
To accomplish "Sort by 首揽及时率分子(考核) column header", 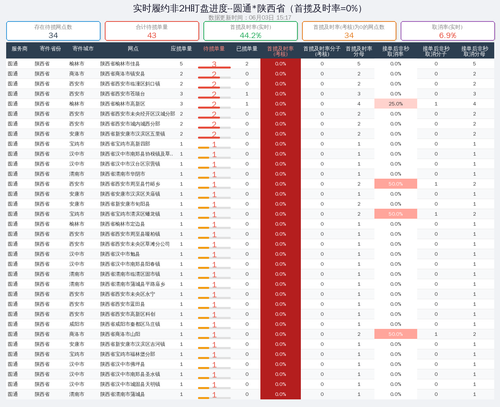I will [322, 51].
